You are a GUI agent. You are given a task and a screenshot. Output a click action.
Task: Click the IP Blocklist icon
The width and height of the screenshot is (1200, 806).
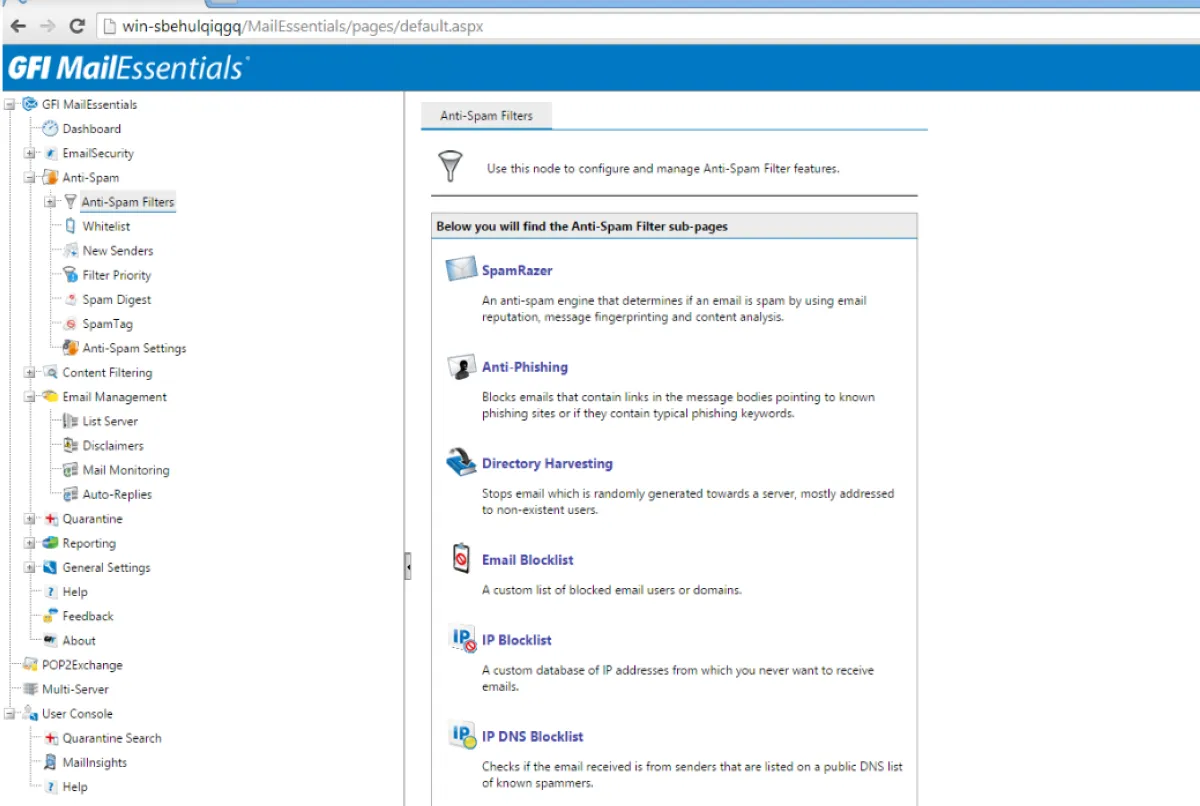pyautogui.click(x=463, y=640)
